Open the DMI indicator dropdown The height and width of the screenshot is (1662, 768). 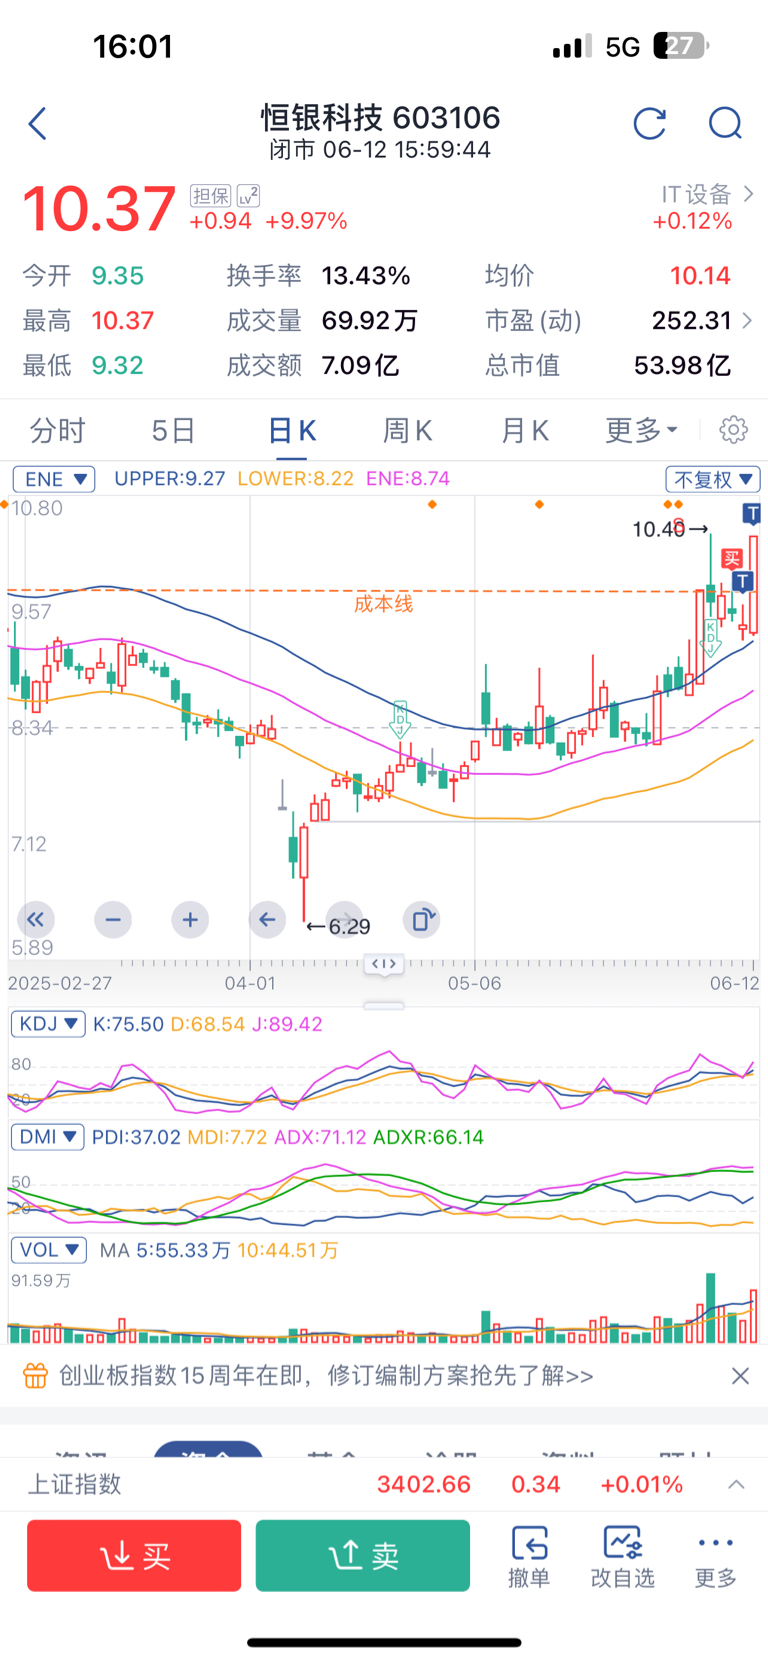tap(48, 1137)
